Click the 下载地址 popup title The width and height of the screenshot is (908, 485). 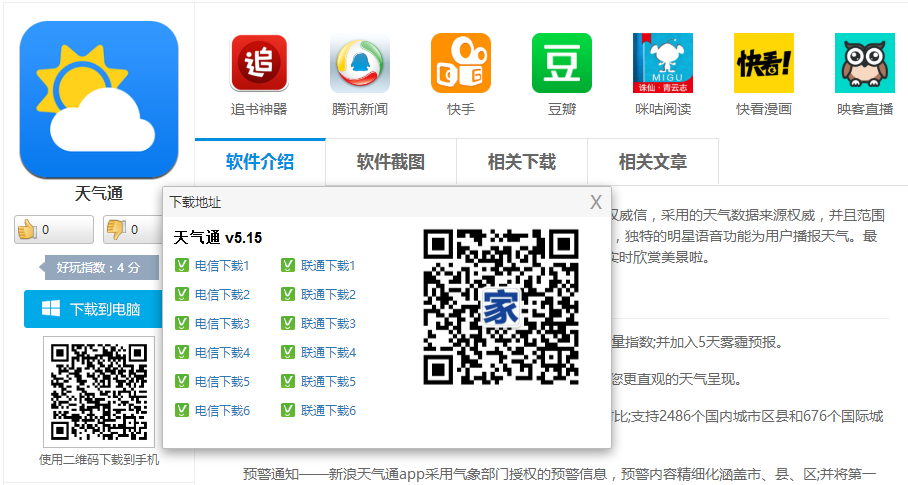[195, 202]
